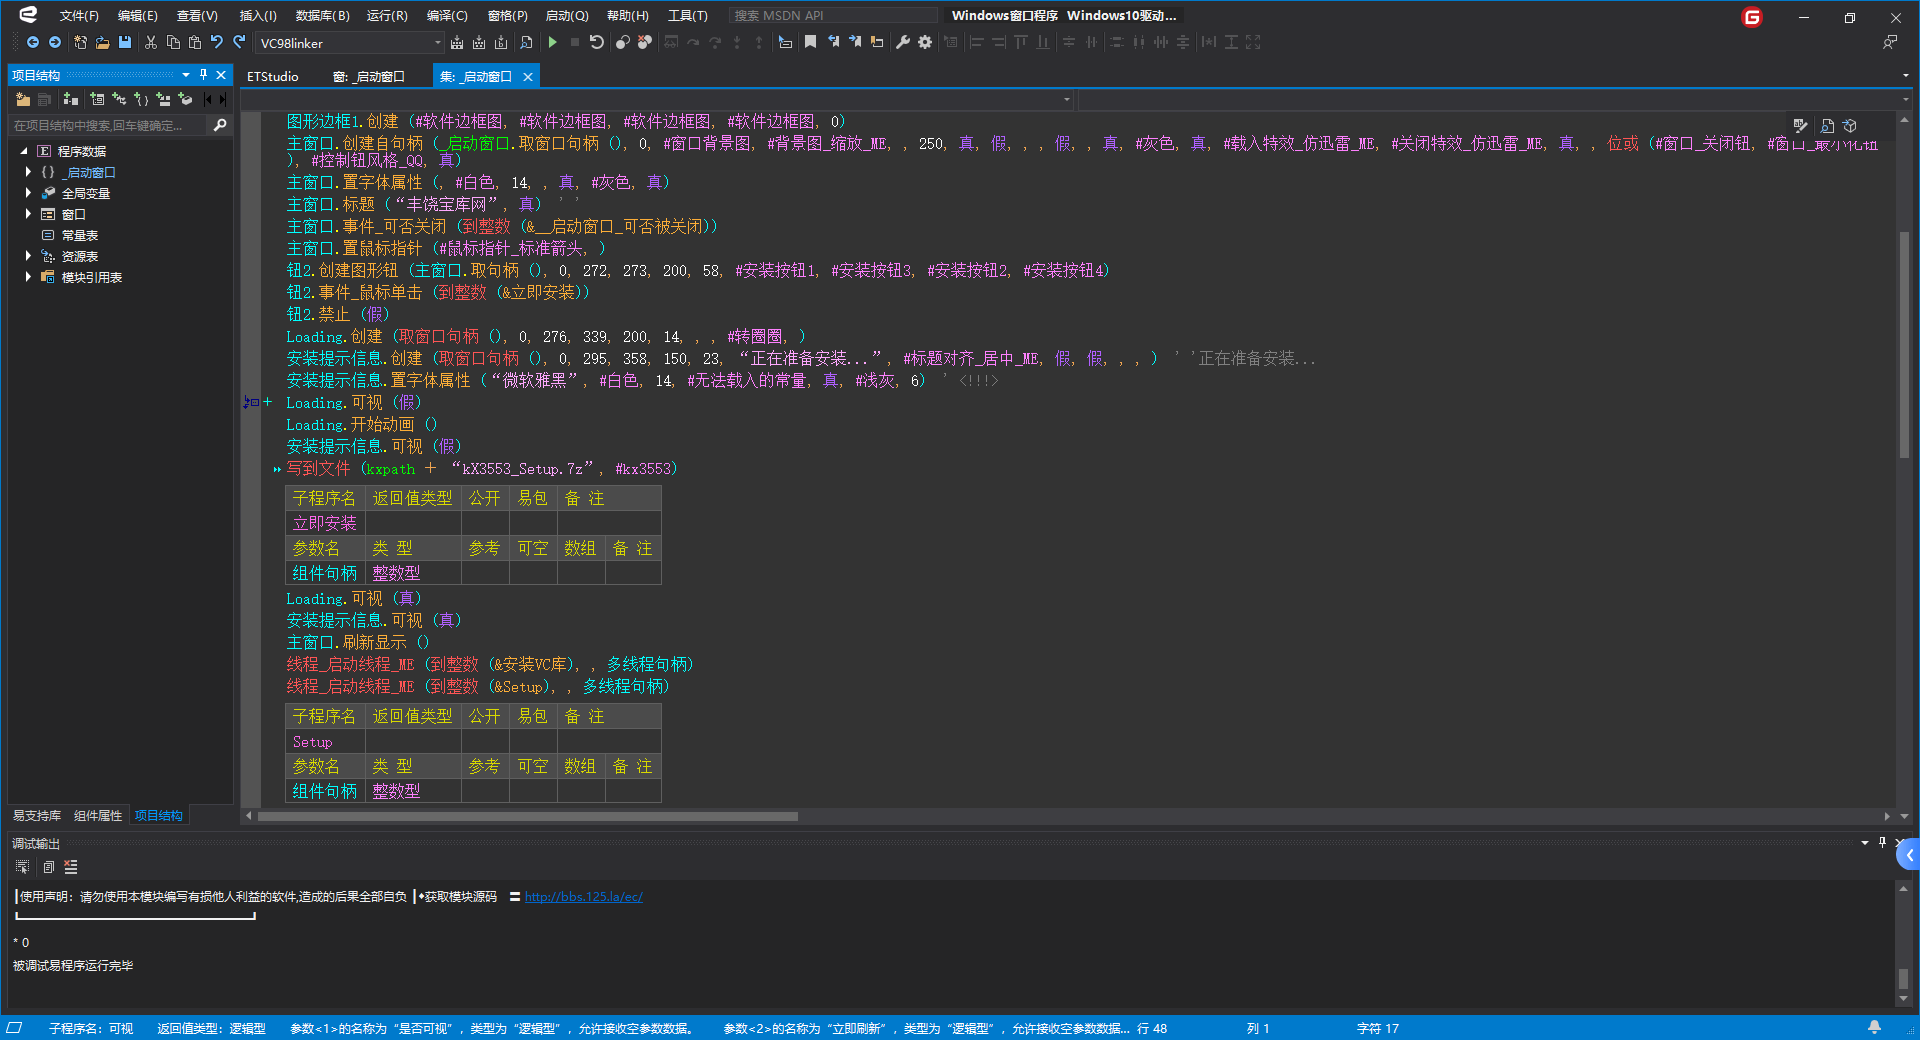
Task: Expand the _启动窗口 tree node
Action: (x=28, y=172)
